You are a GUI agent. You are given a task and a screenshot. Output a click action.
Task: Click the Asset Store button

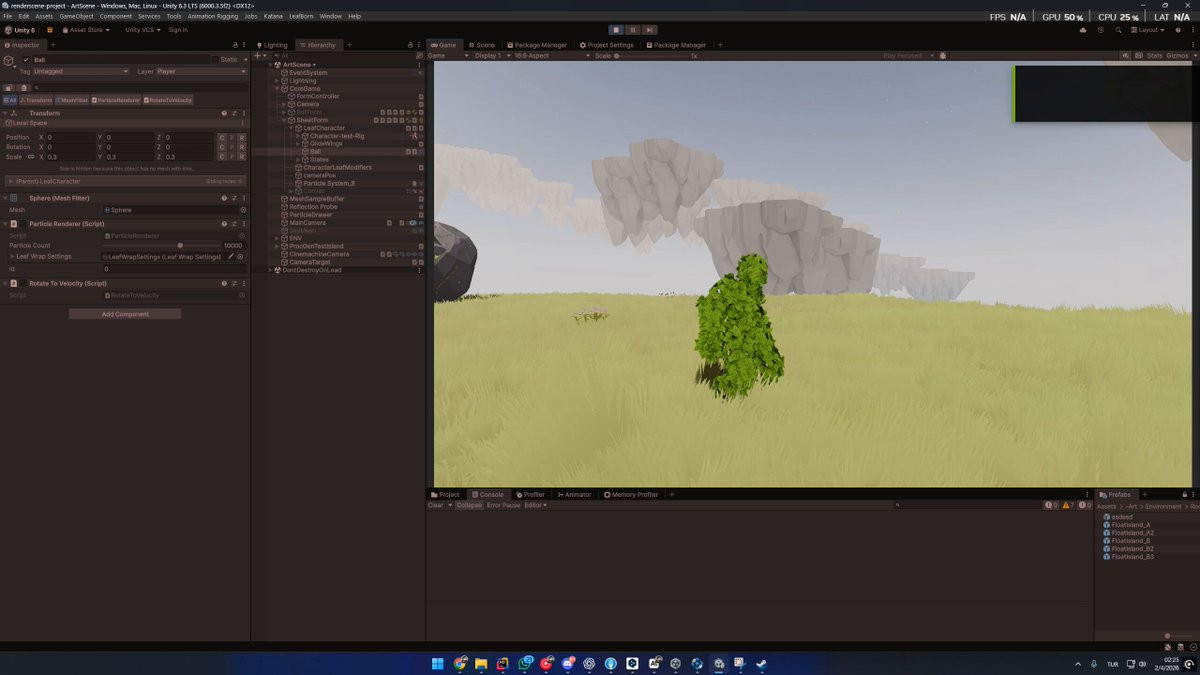[84, 30]
